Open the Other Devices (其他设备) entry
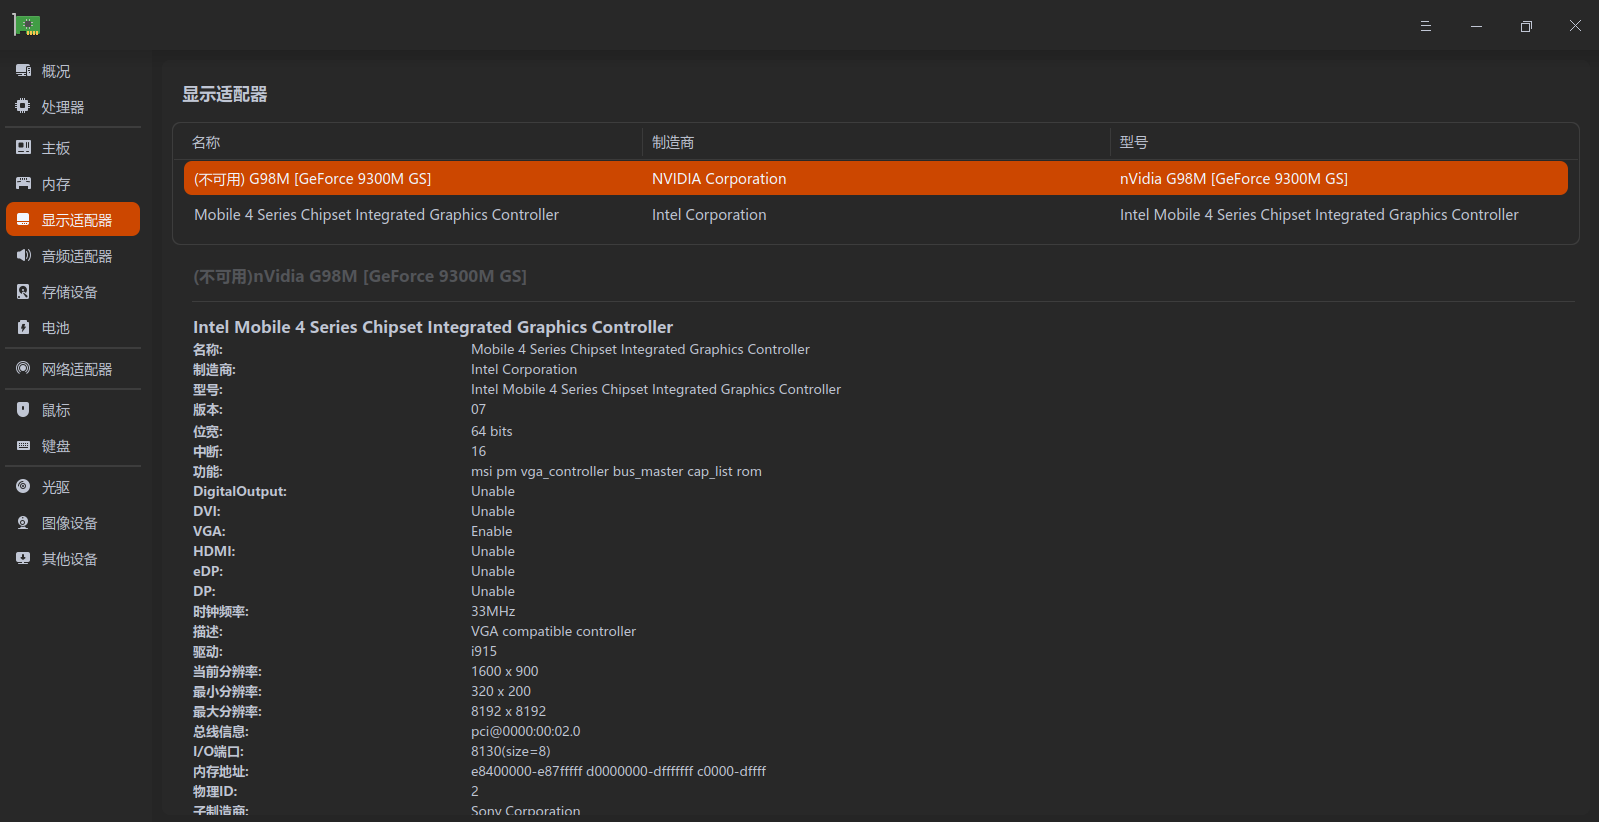Viewport: 1599px width, 822px height. [x=69, y=559]
